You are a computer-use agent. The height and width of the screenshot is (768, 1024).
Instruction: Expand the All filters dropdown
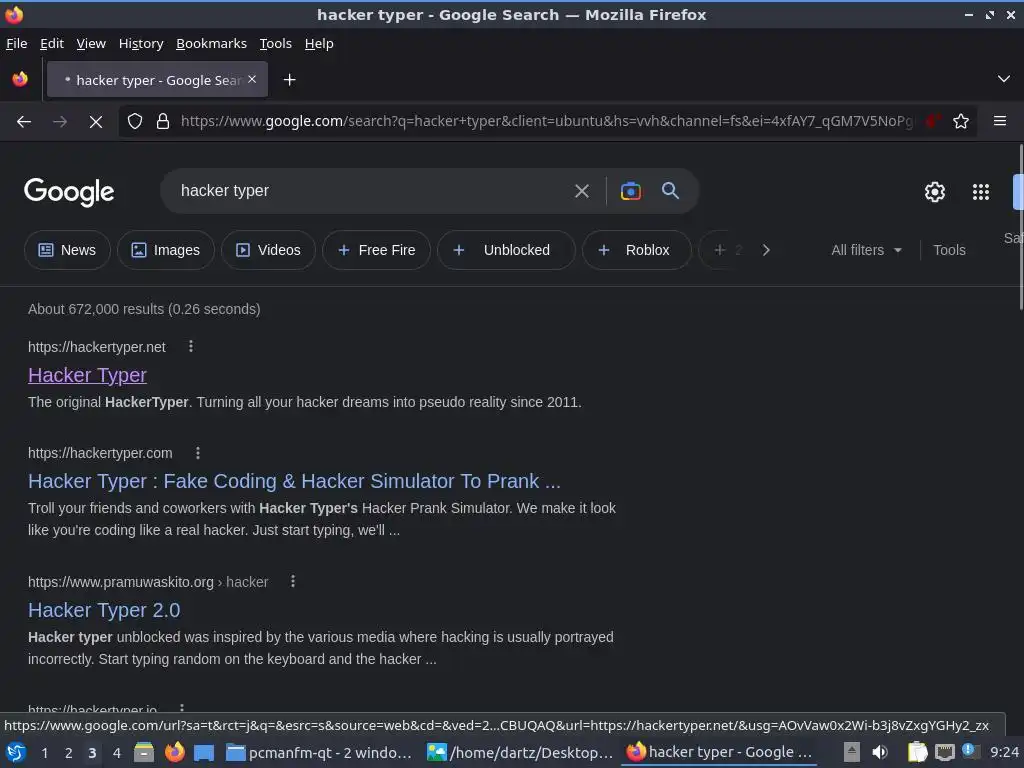point(866,250)
